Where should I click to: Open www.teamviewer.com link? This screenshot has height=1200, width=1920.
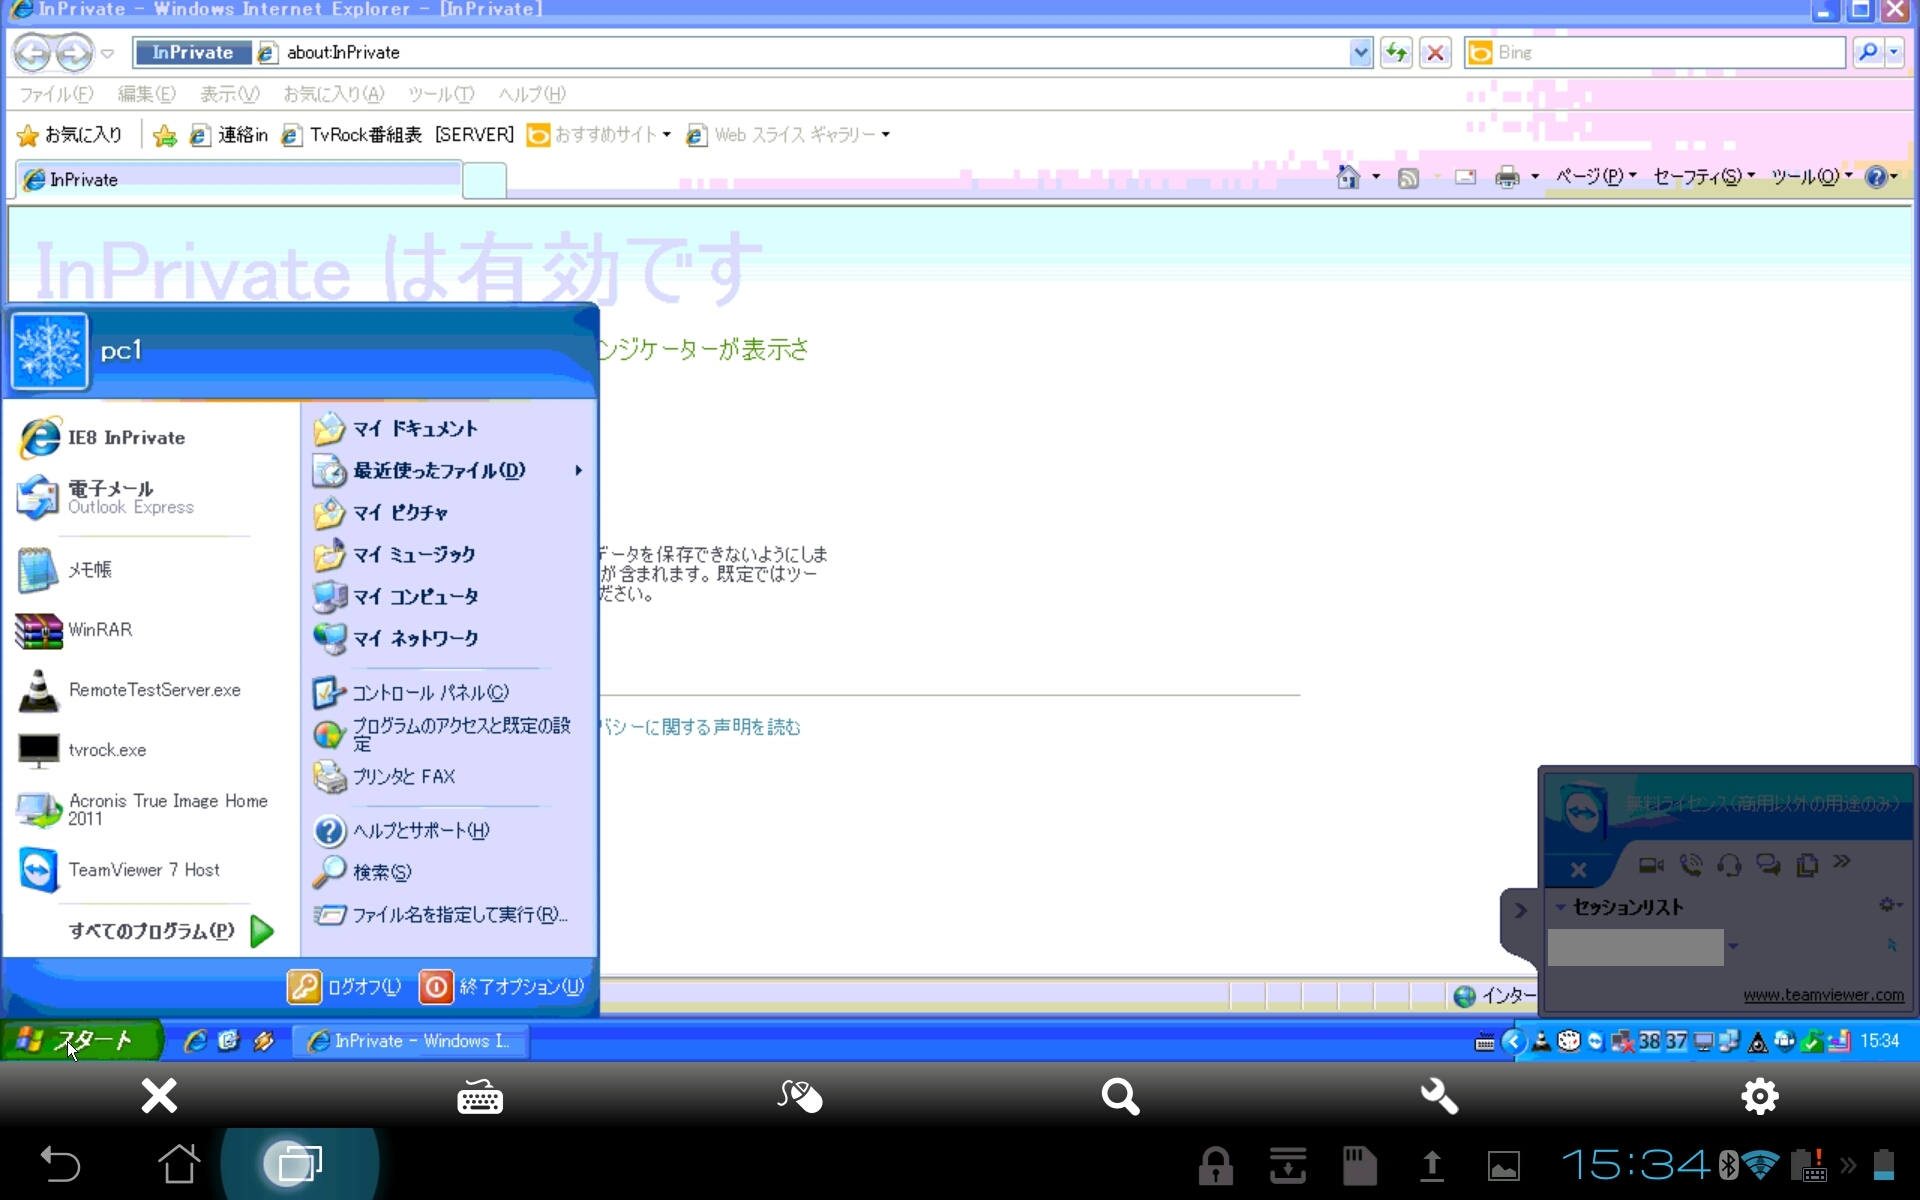click(x=1823, y=995)
